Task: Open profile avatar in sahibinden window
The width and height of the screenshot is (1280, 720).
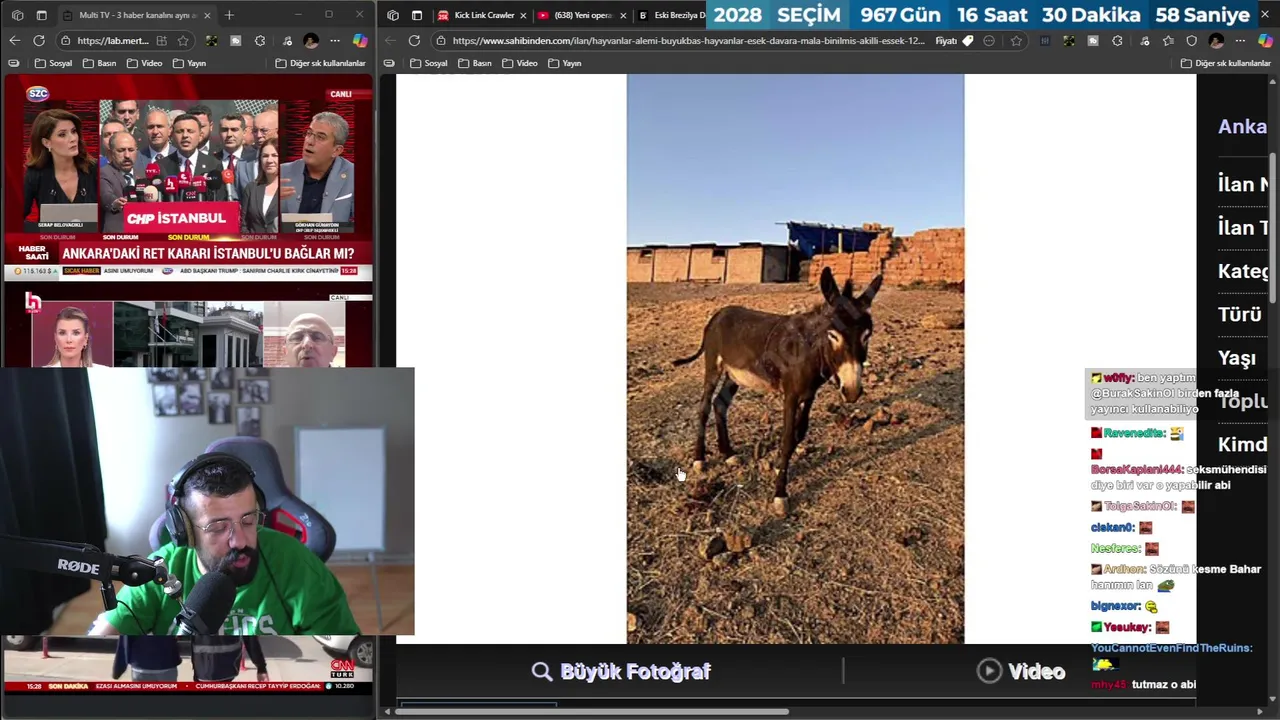Action: pyautogui.click(x=1216, y=40)
